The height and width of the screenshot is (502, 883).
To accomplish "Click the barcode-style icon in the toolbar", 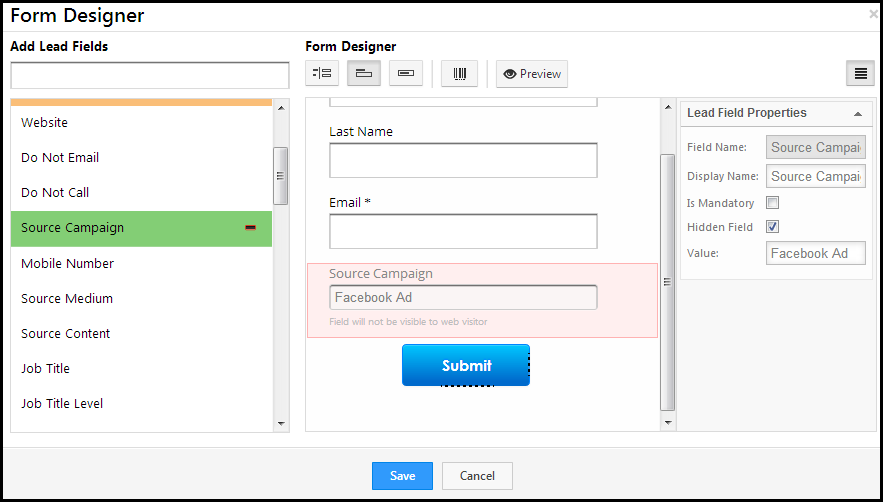I will tap(459, 74).
